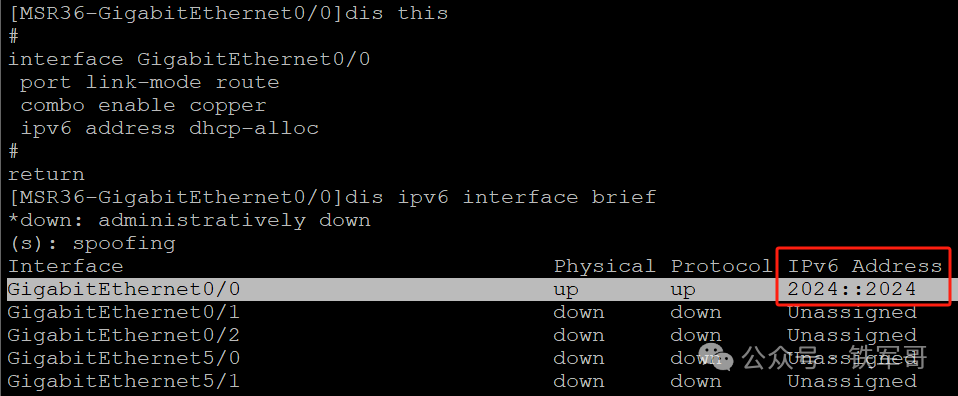Click the IPv6 Address column header
Screen dimensions: 958x396
[865, 266]
